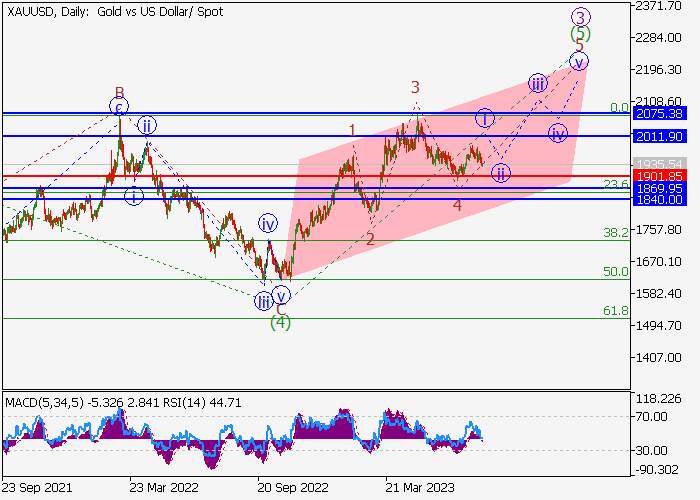The image size is (700, 500).
Task: Select the 118.226 indicator scale value
Action: point(659,399)
